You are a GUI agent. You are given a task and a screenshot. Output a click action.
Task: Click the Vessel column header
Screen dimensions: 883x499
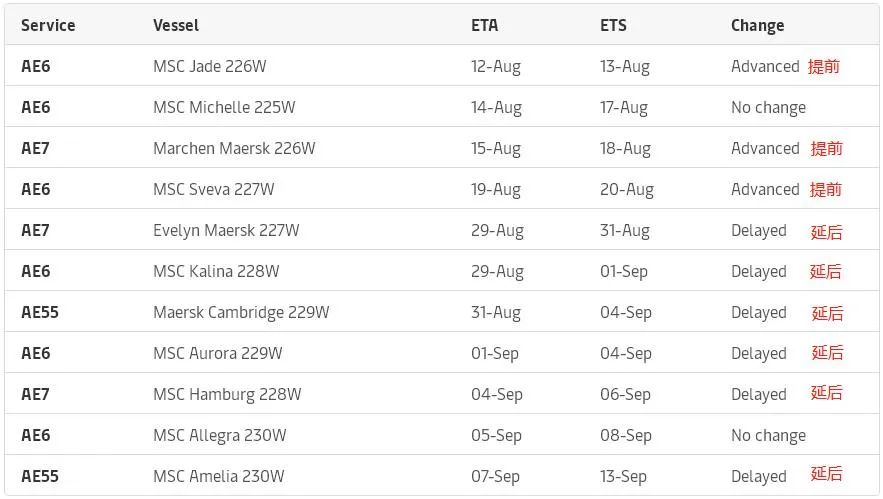[176, 25]
